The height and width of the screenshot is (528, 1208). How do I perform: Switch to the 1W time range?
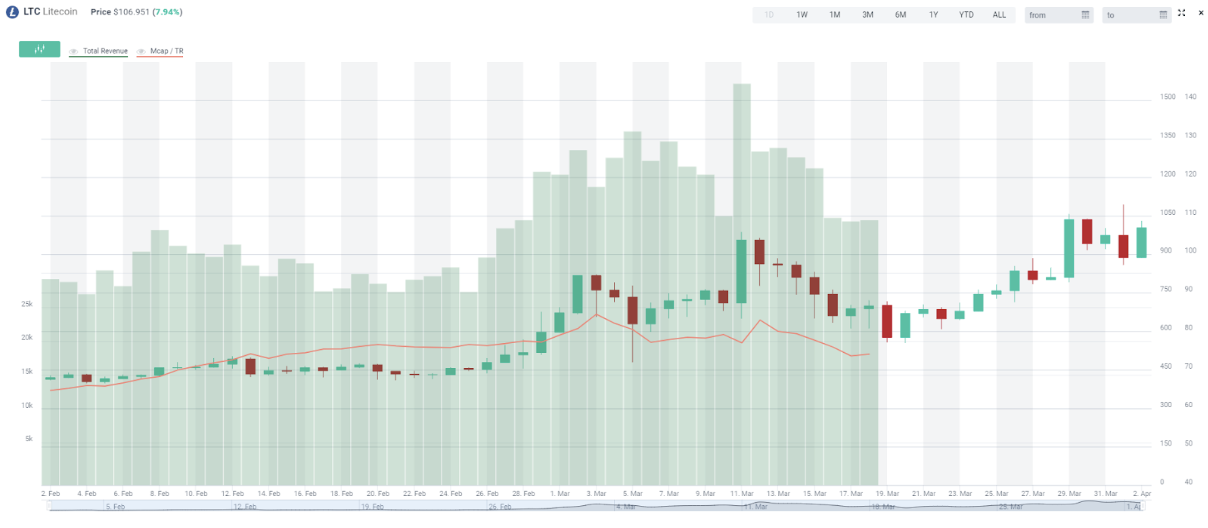coord(802,15)
